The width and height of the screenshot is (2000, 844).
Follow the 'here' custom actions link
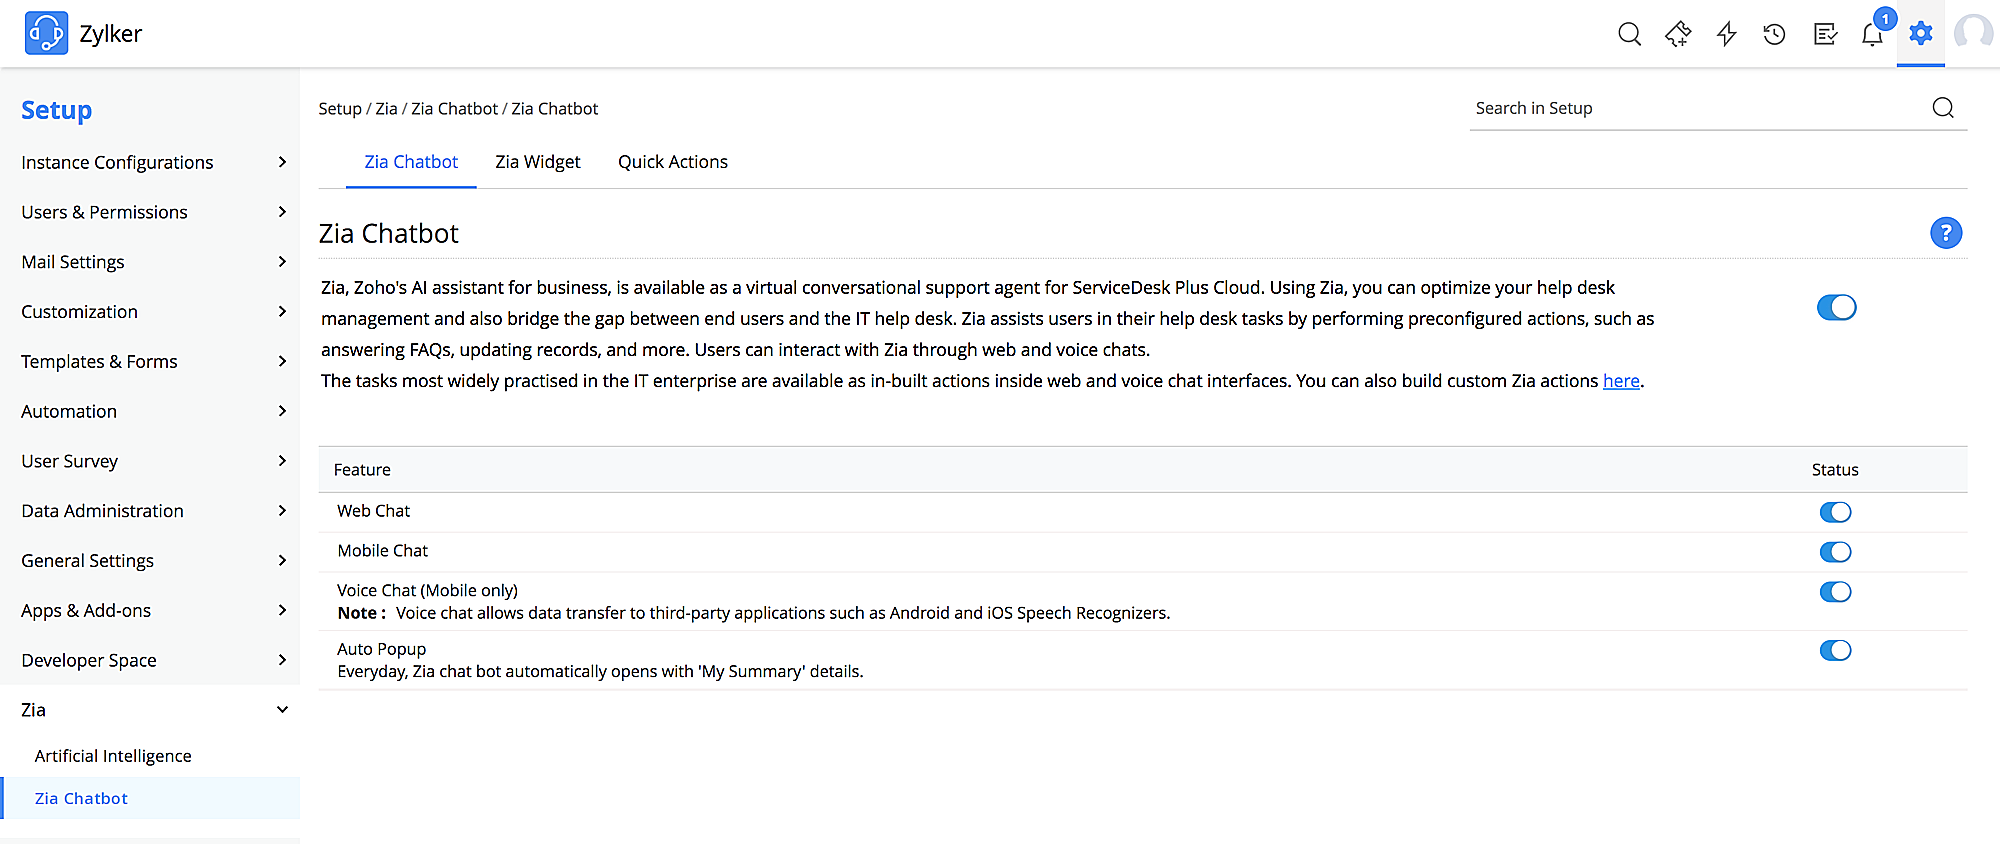pyautogui.click(x=1621, y=381)
